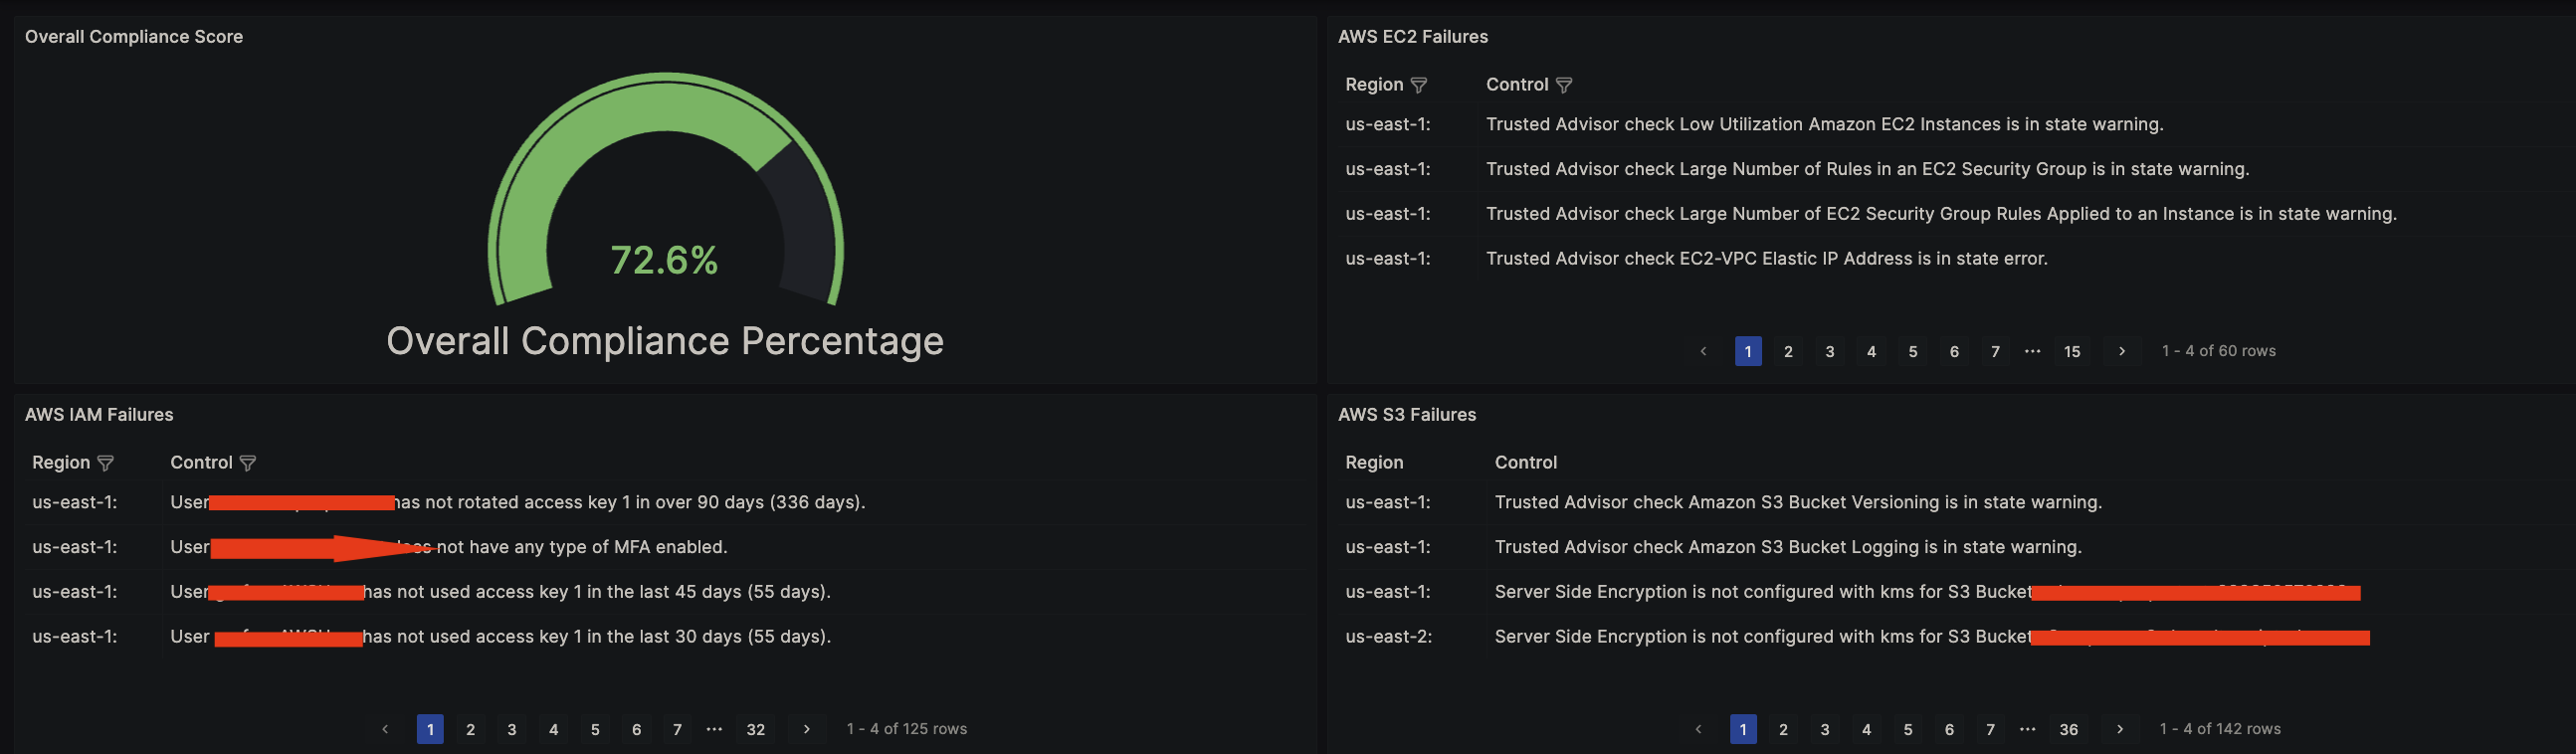Viewport: 2576px width, 754px height.
Task: Go to next page of EC2 Failures
Action: (x=2121, y=351)
